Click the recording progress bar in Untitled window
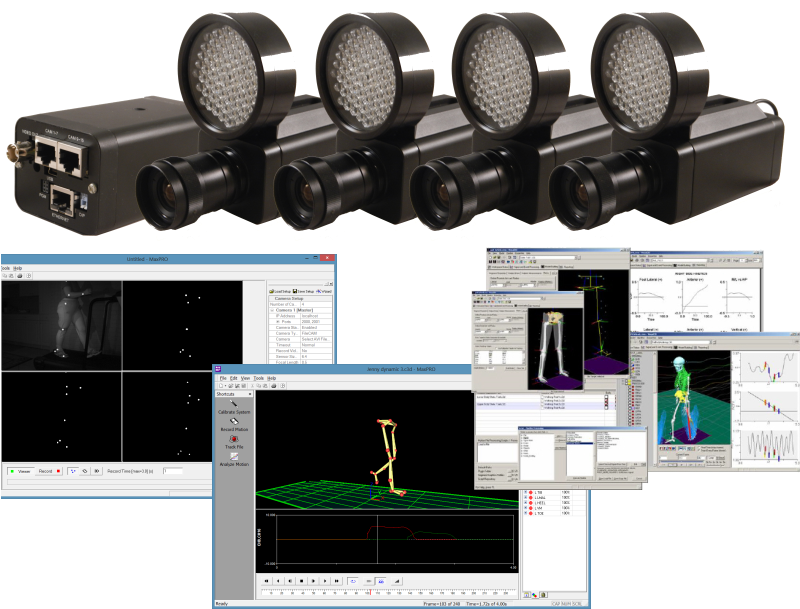The width and height of the screenshot is (800, 609). (109, 481)
